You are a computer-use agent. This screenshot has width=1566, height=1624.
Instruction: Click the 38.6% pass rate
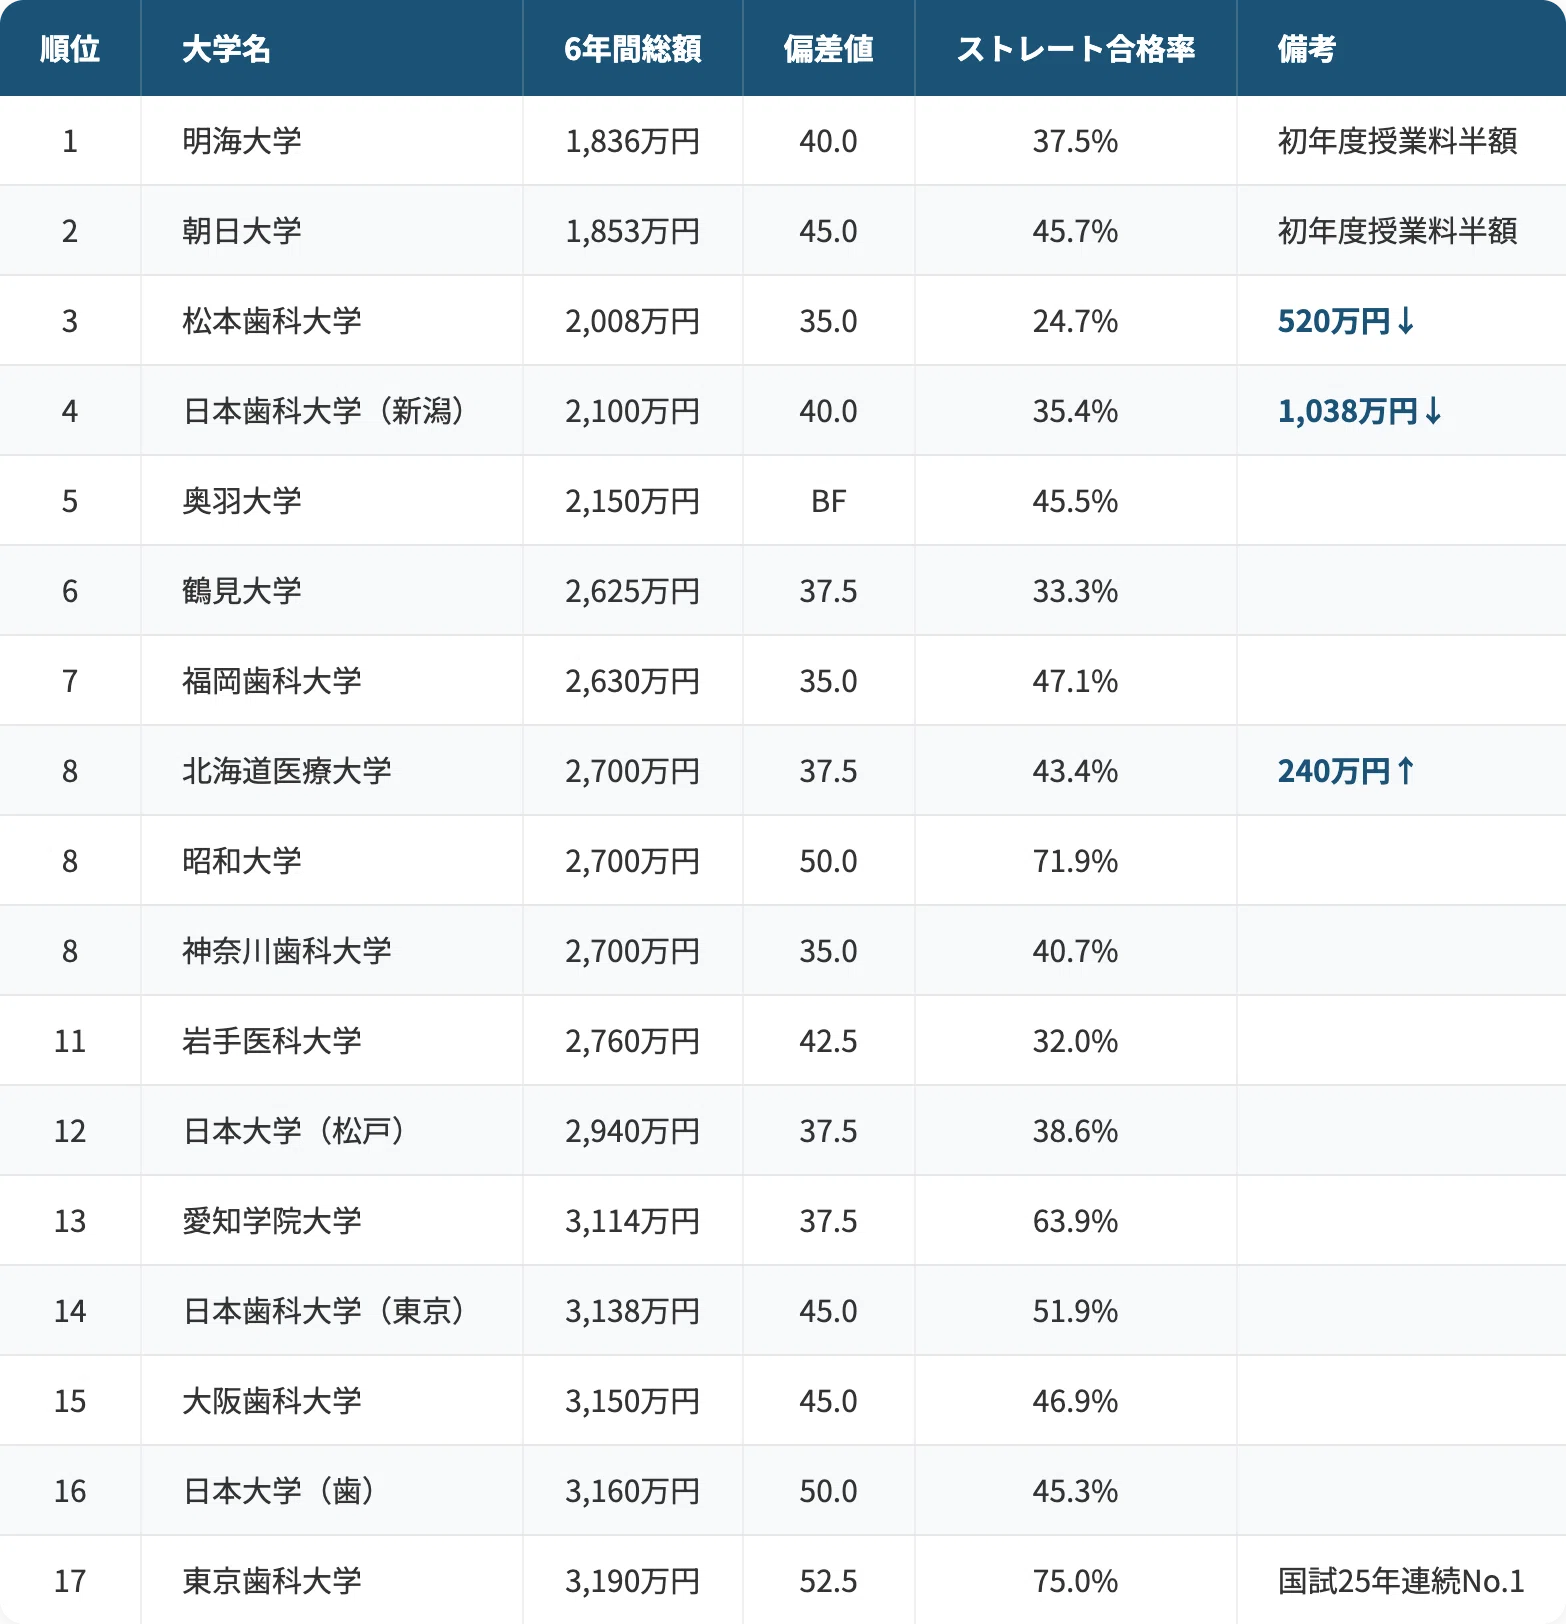point(1076,1131)
